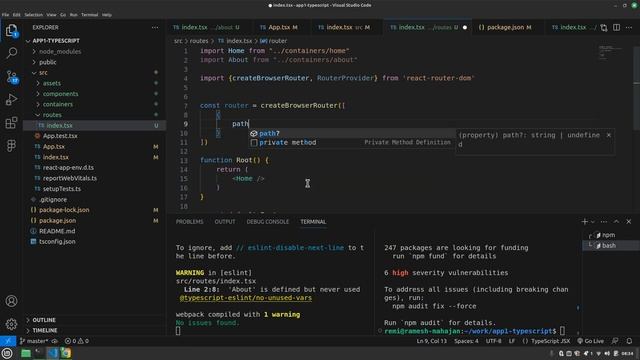Open package-lock.json file
Viewport: 640px width, 360px height.
coord(64,210)
